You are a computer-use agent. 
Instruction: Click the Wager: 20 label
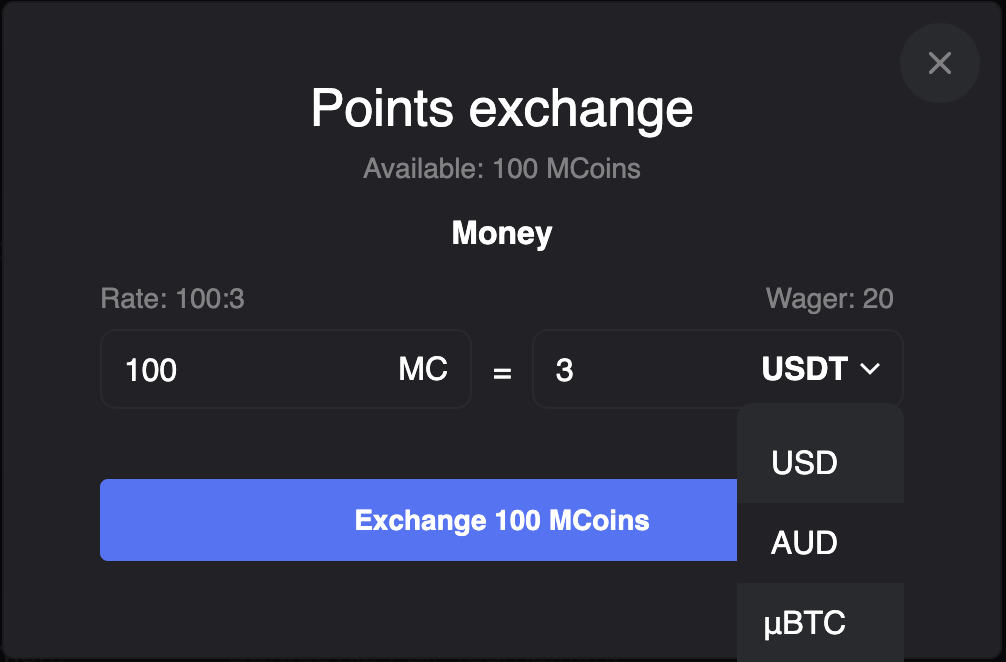pyautogui.click(x=829, y=298)
